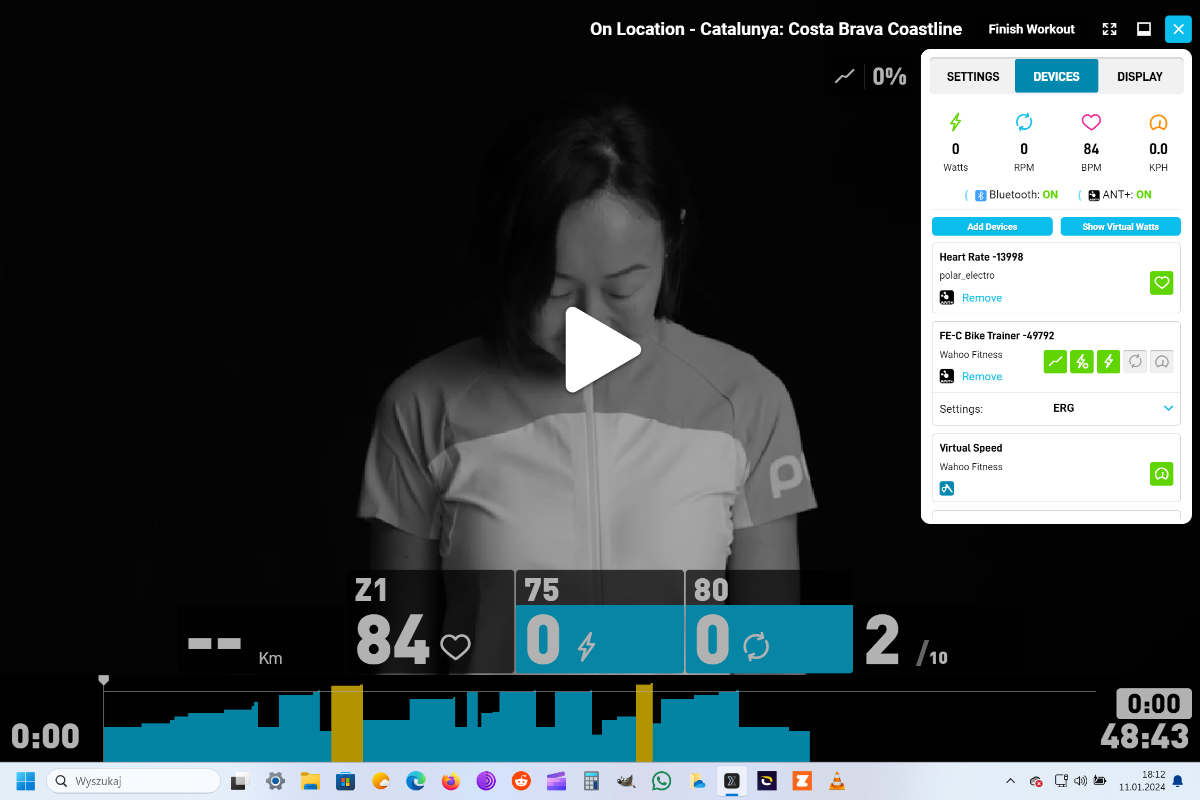Remove the Heart Rate -13998 device

[x=981, y=298]
